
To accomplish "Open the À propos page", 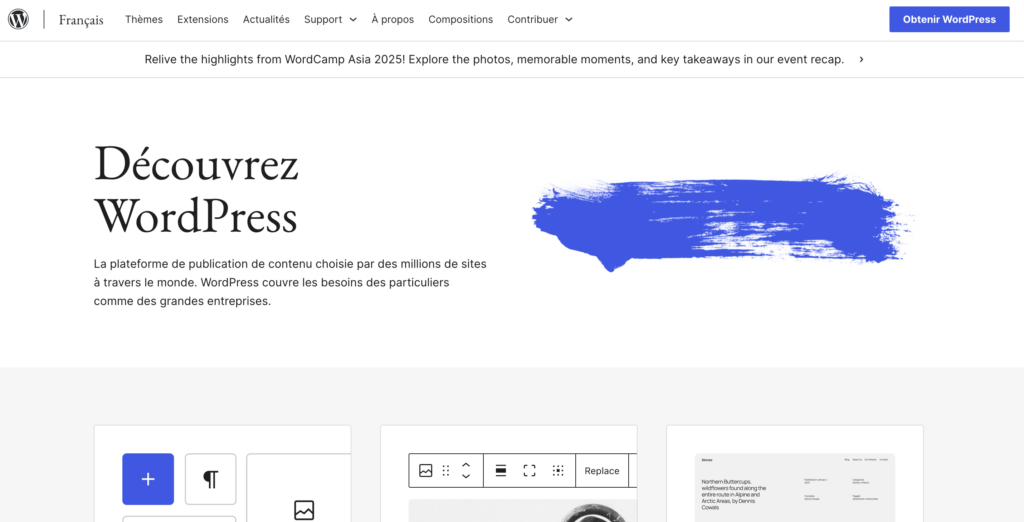I will click(392, 20).
